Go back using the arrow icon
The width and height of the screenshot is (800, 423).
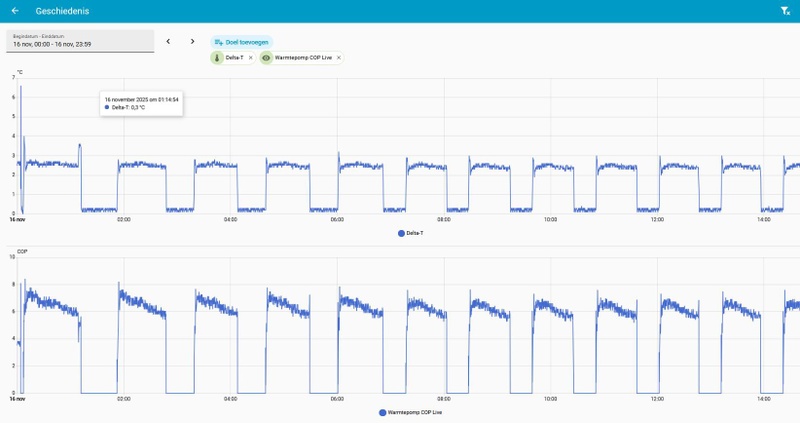coord(15,11)
